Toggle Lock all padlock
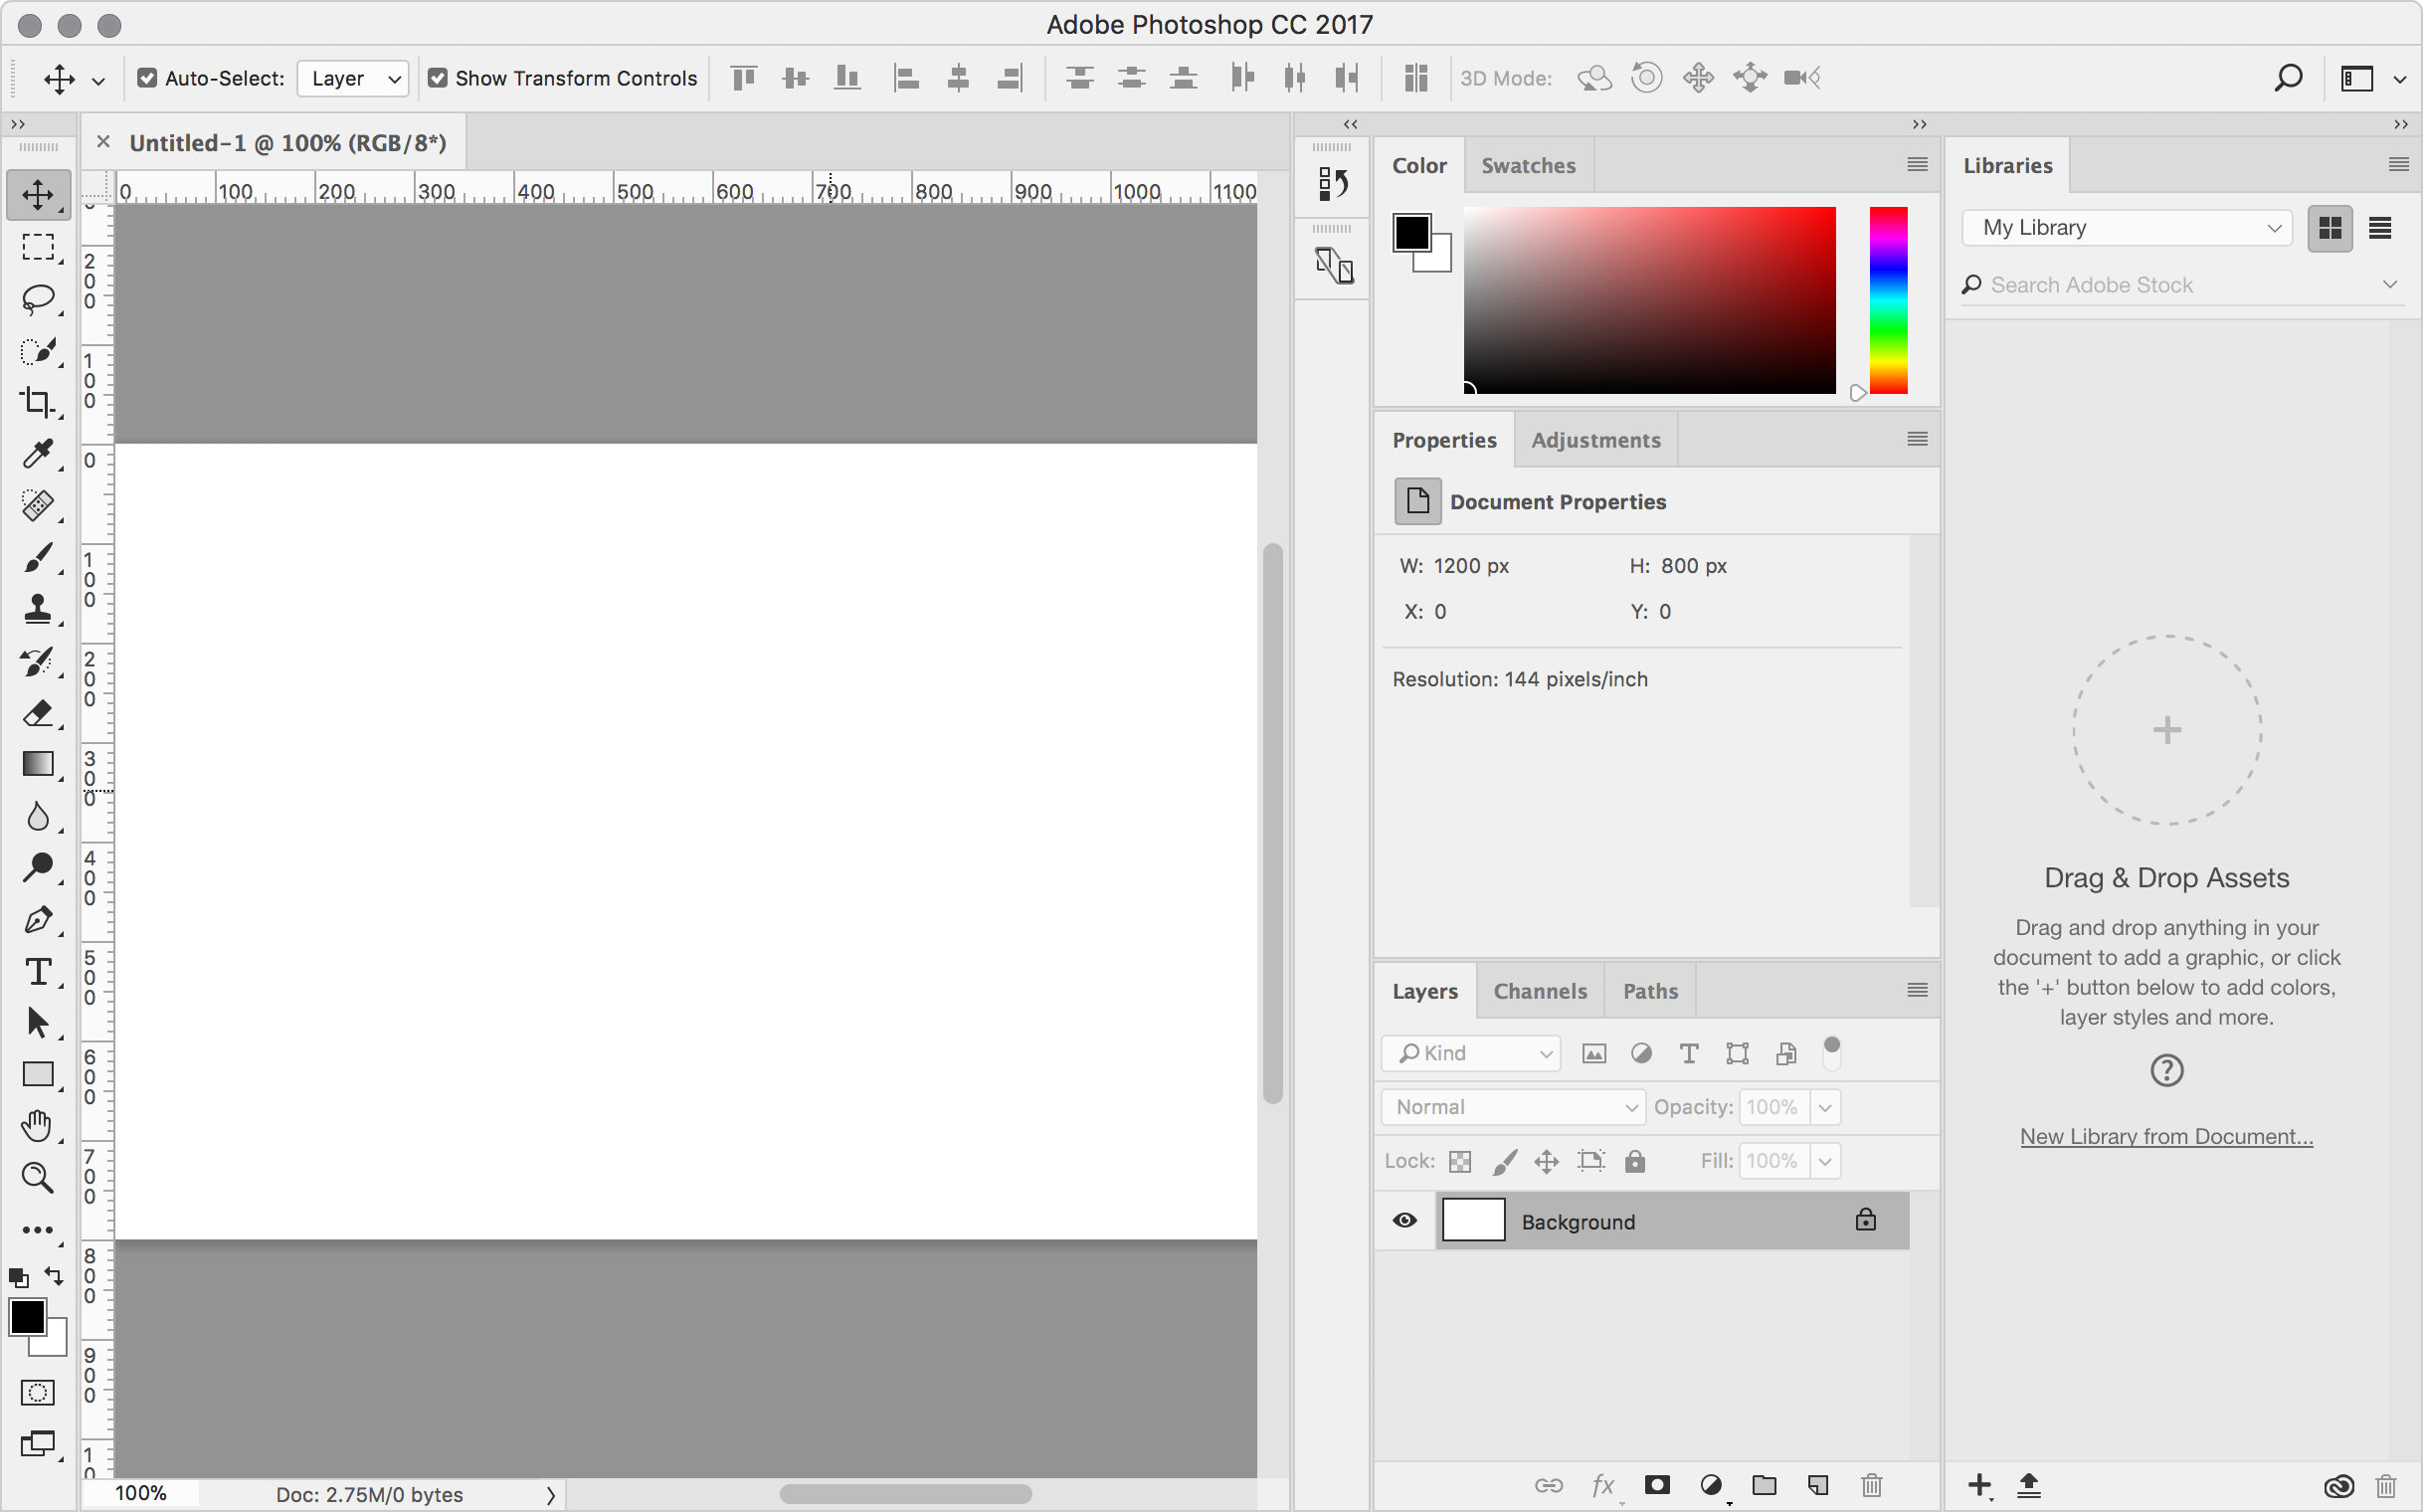The image size is (2423, 1512). coord(1635,1160)
